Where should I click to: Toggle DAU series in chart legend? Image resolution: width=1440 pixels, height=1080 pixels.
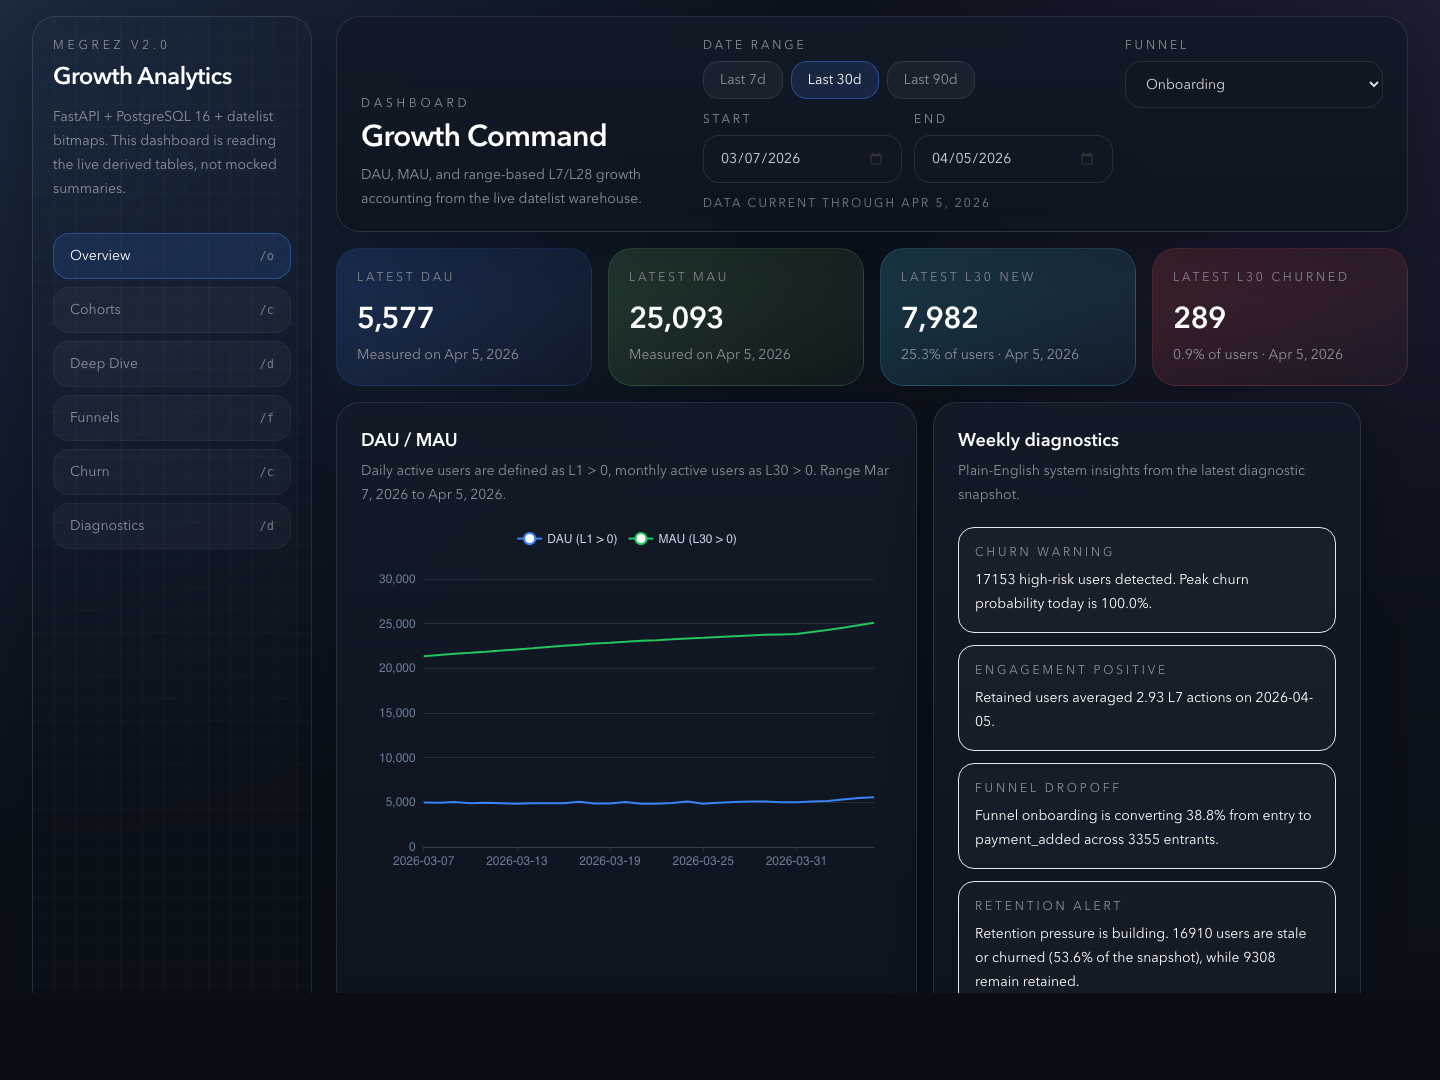[x=567, y=539]
